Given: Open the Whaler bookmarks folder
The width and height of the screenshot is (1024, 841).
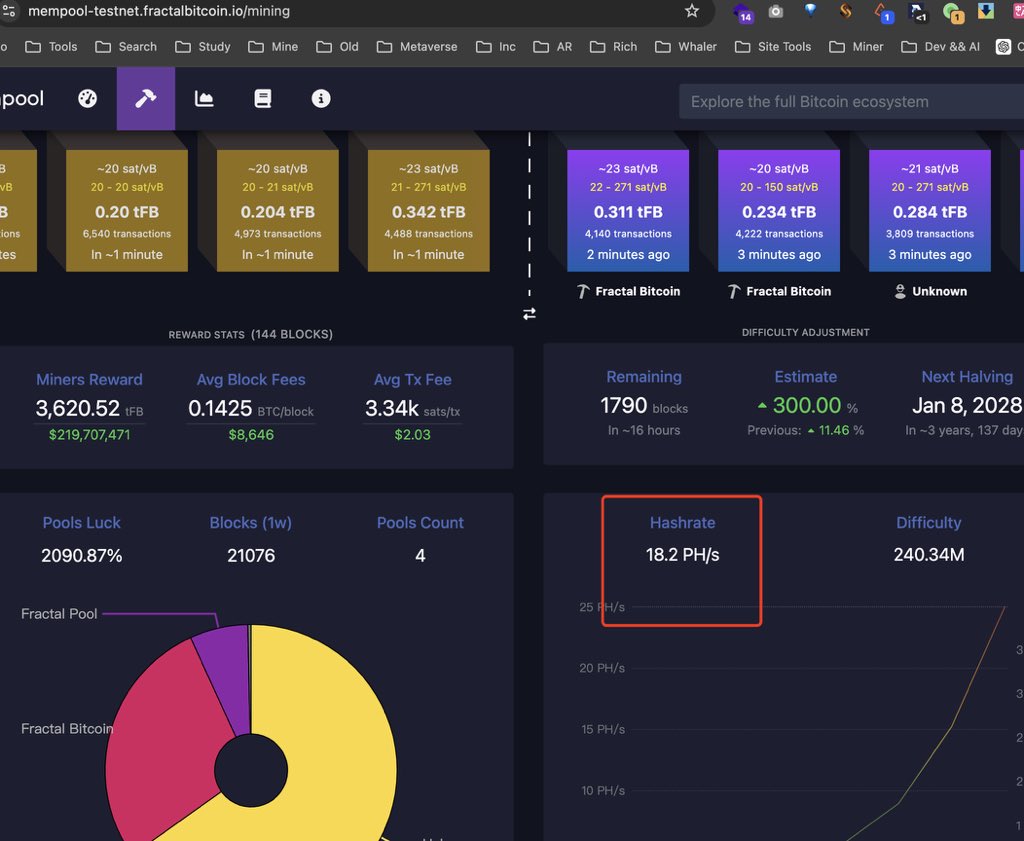Looking at the screenshot, I should [686, 47].
